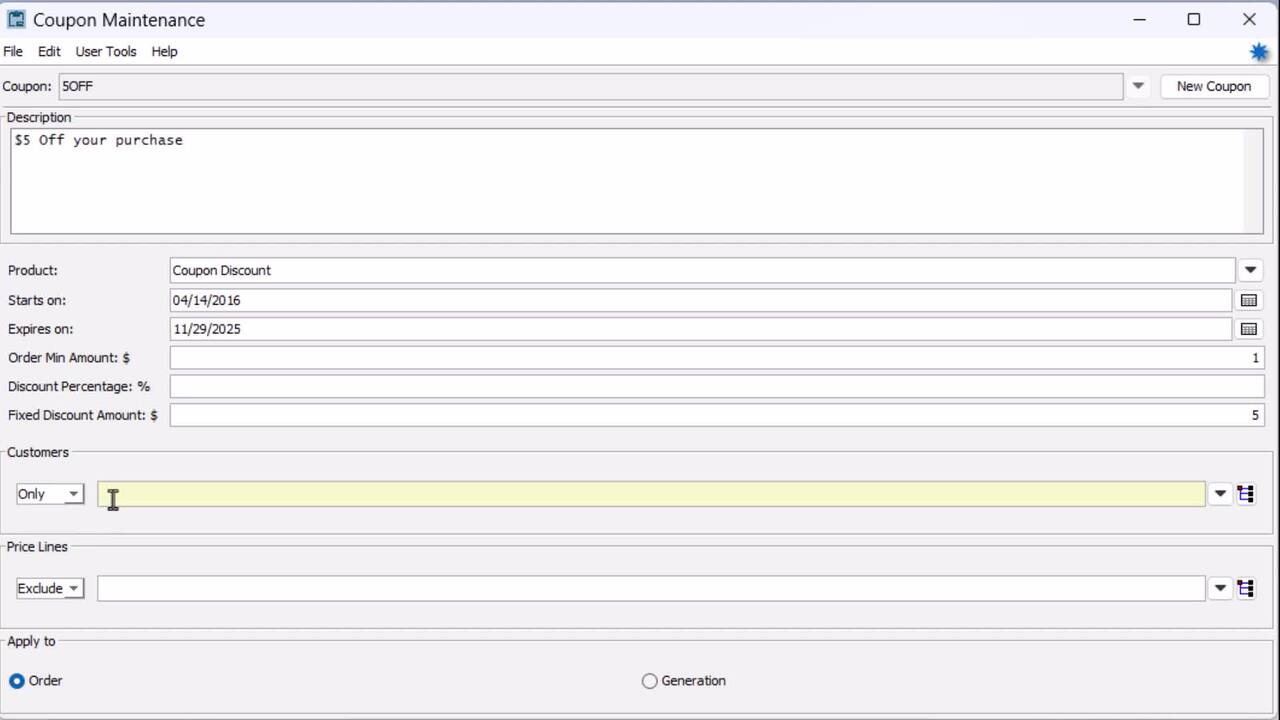Viewport: 1280px width, 720px height.
Task: Expand the Product dropdown arrow
Action: 1251,270
